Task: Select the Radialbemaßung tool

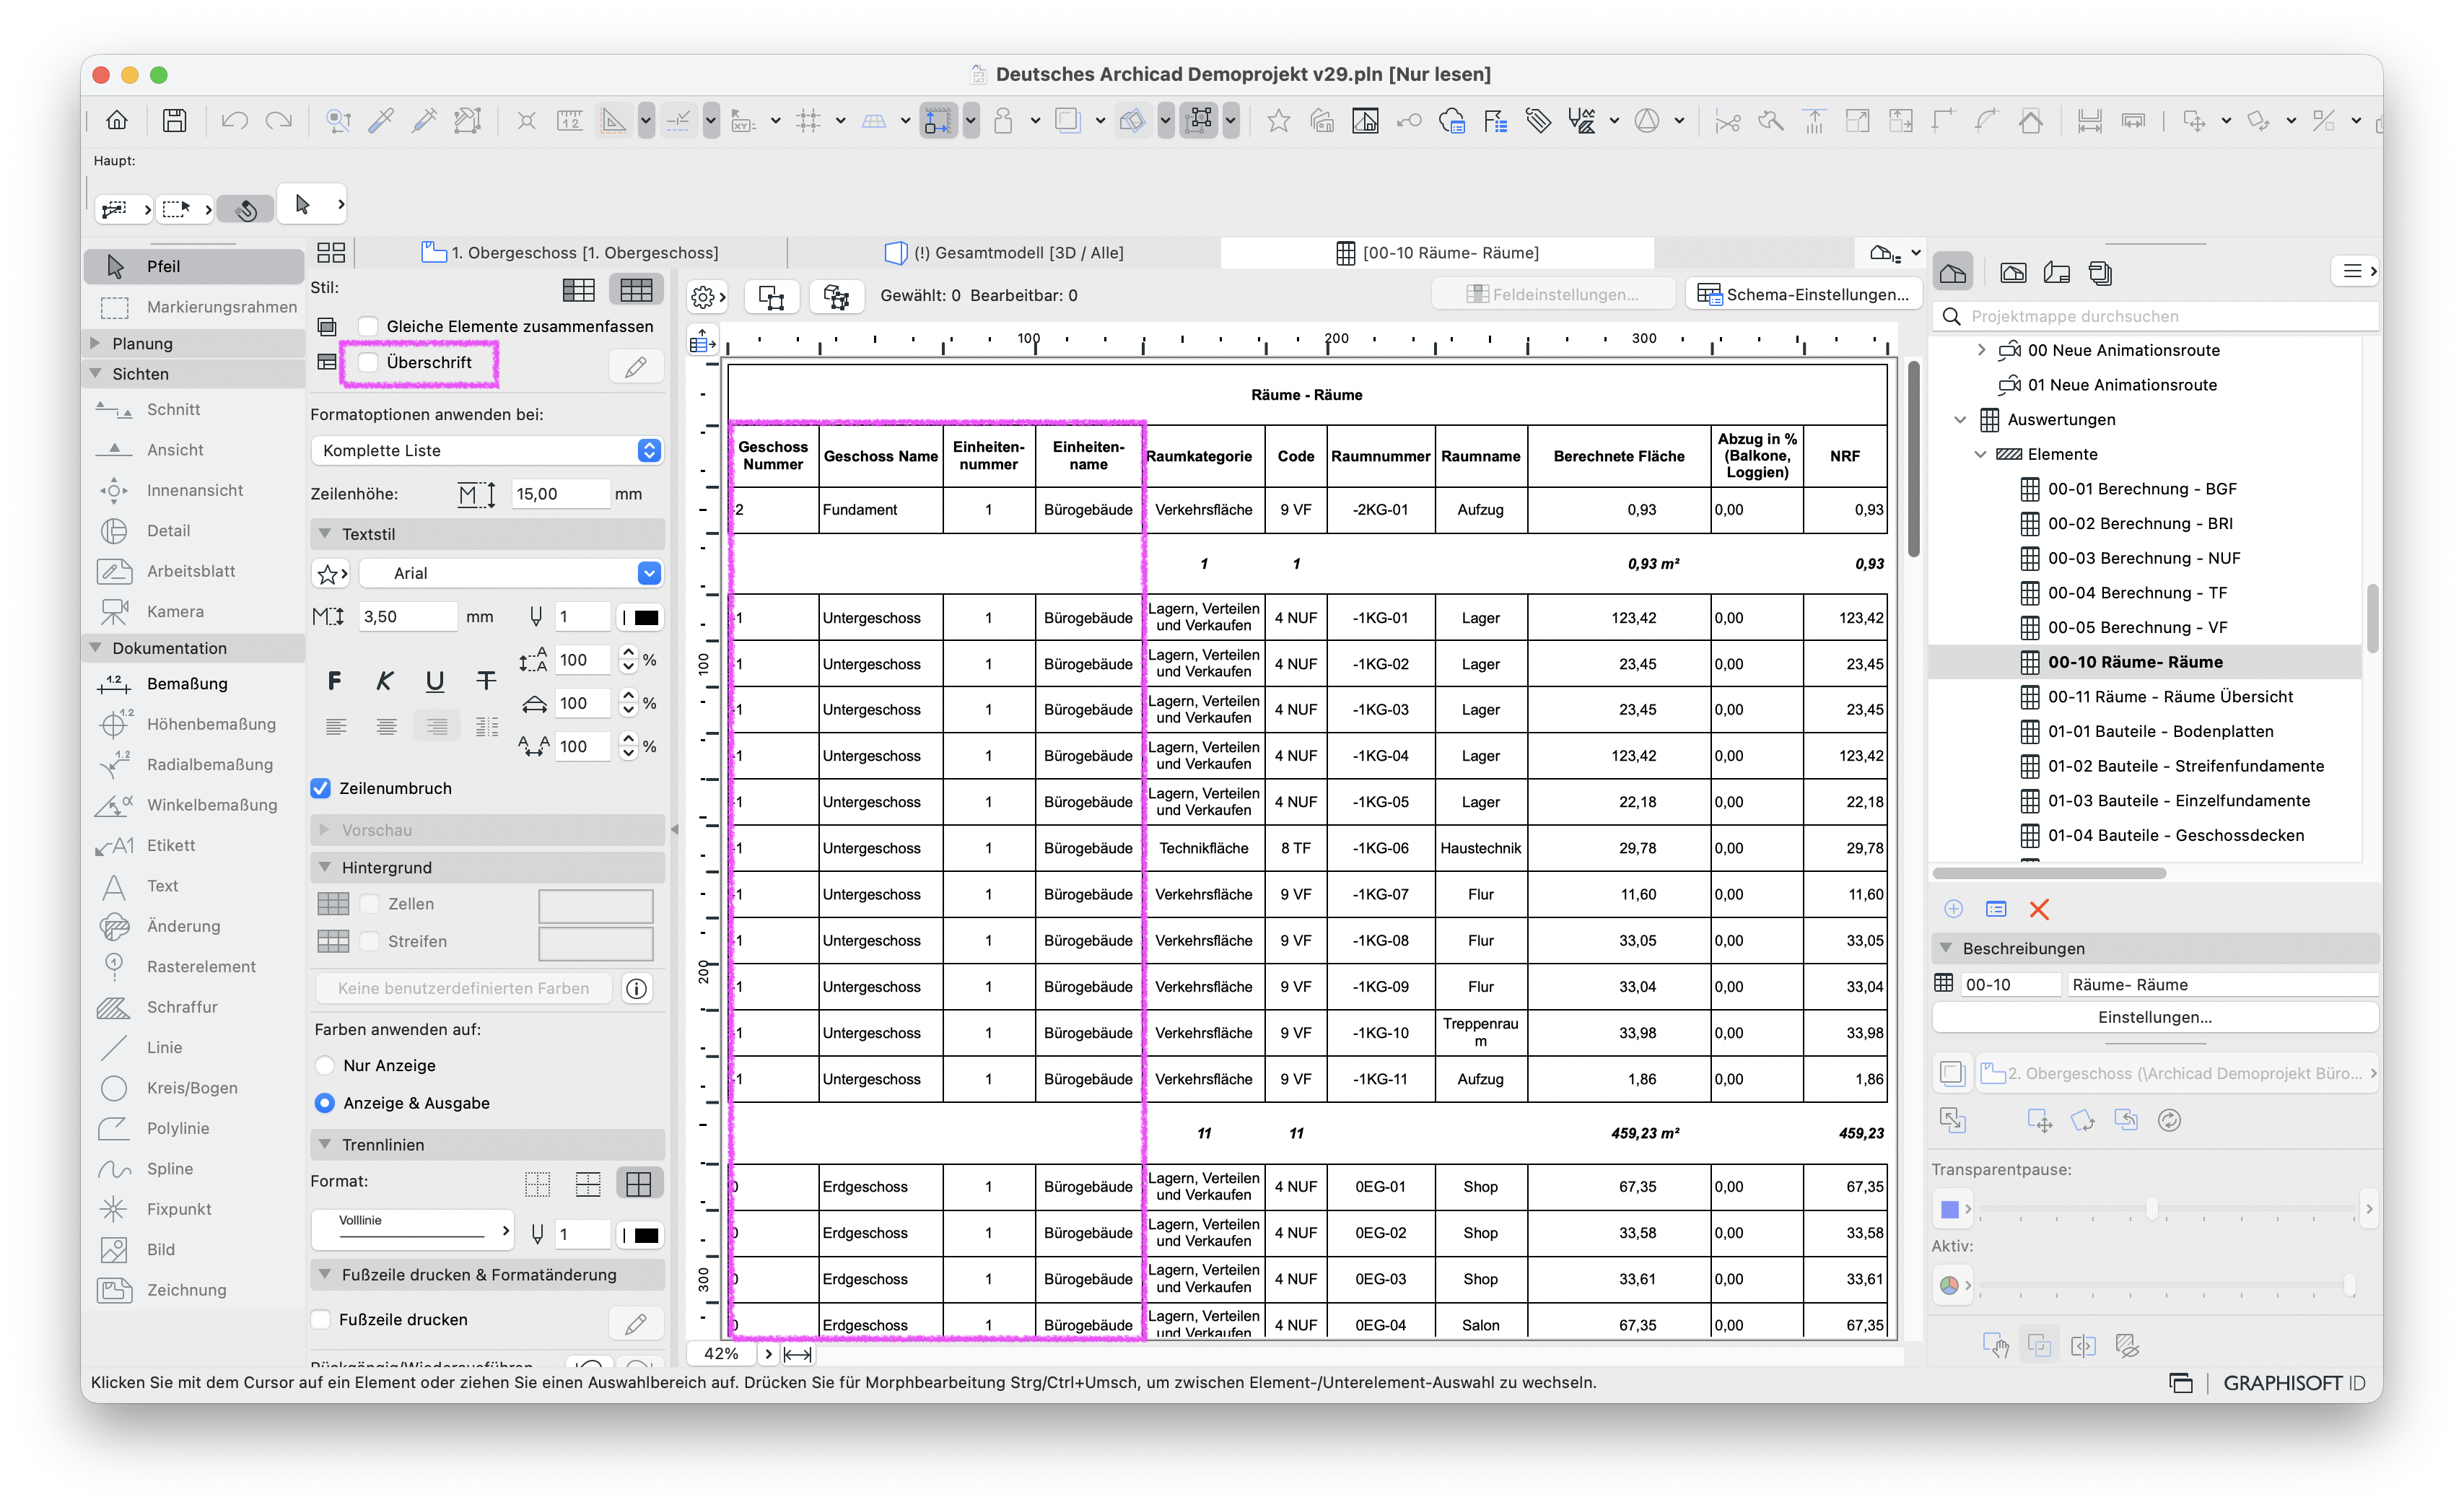Action: pos(194,764)
